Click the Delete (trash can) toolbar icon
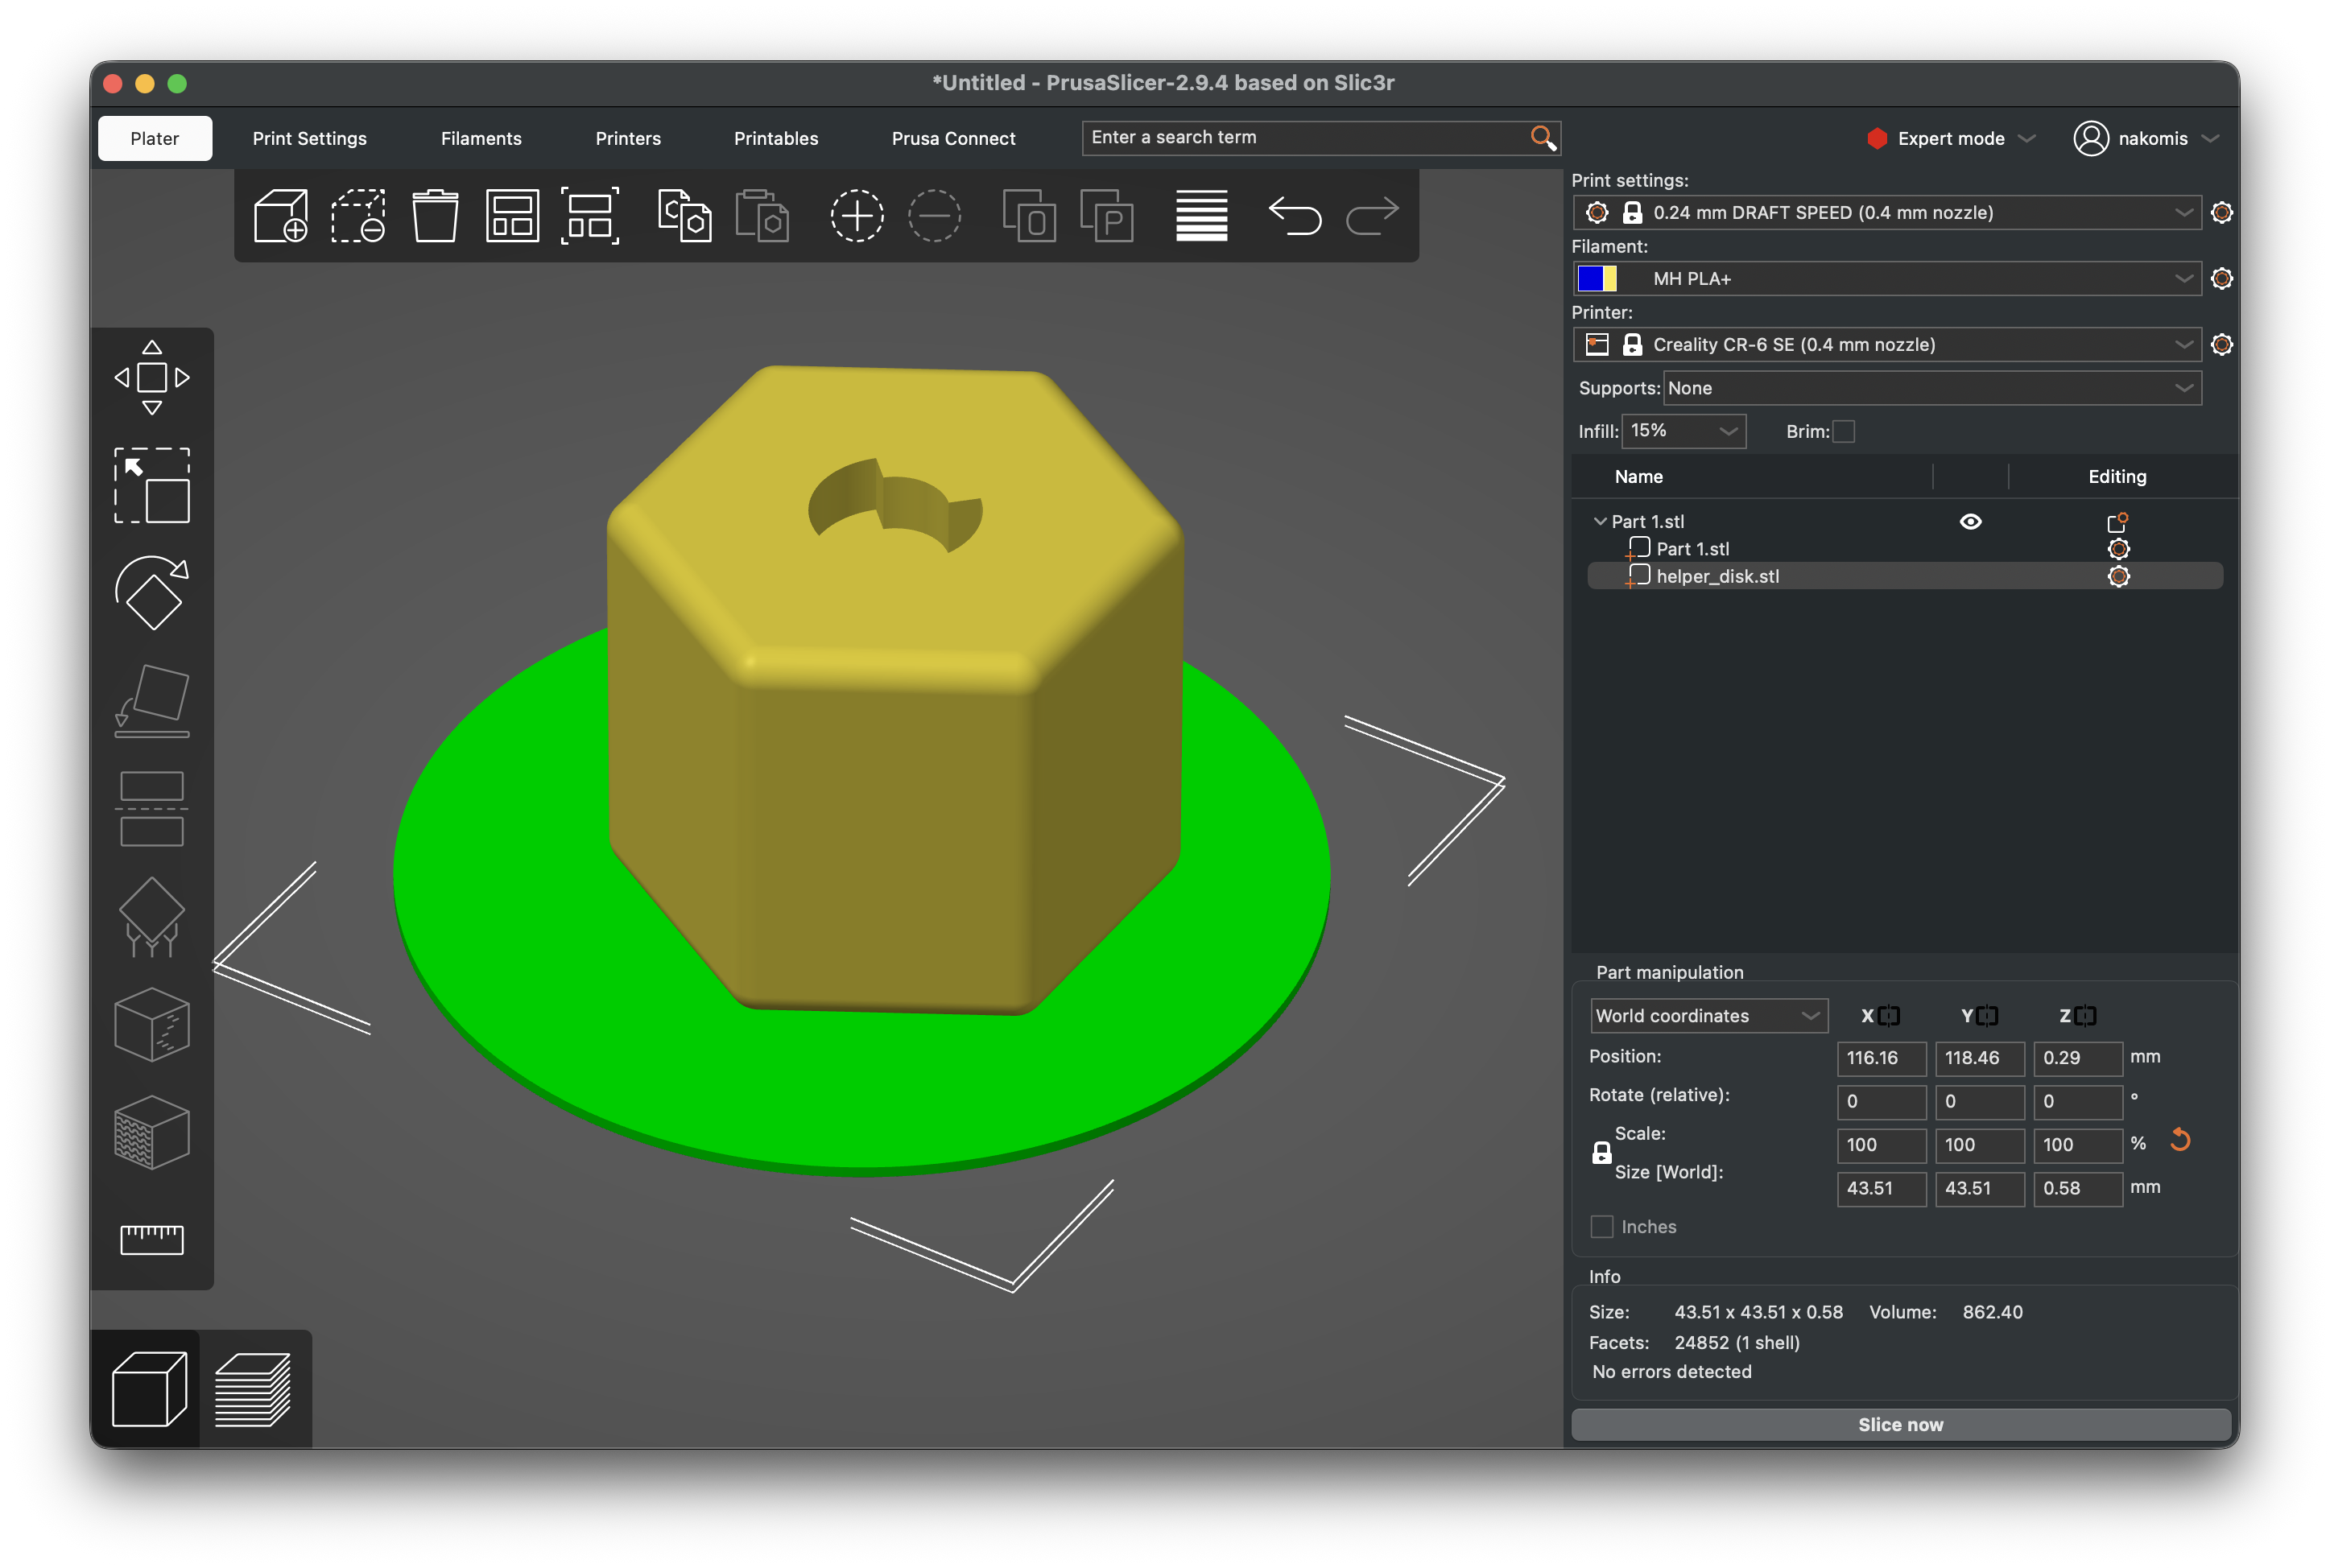The width and height of the screenshot is (2330, 1568). click(x=435, y=215)
